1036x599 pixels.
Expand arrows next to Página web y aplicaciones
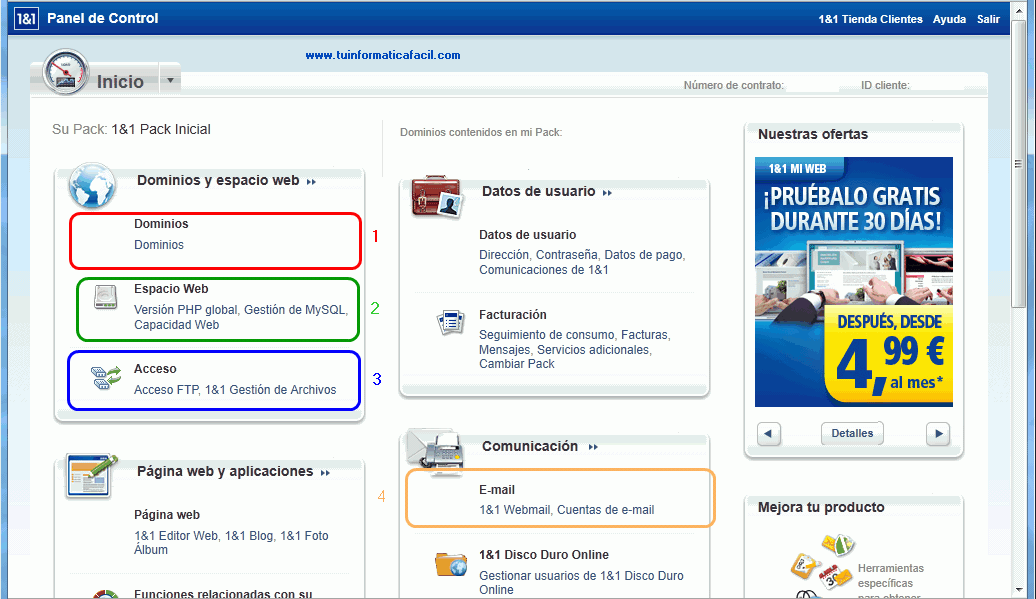click(325, 473)
